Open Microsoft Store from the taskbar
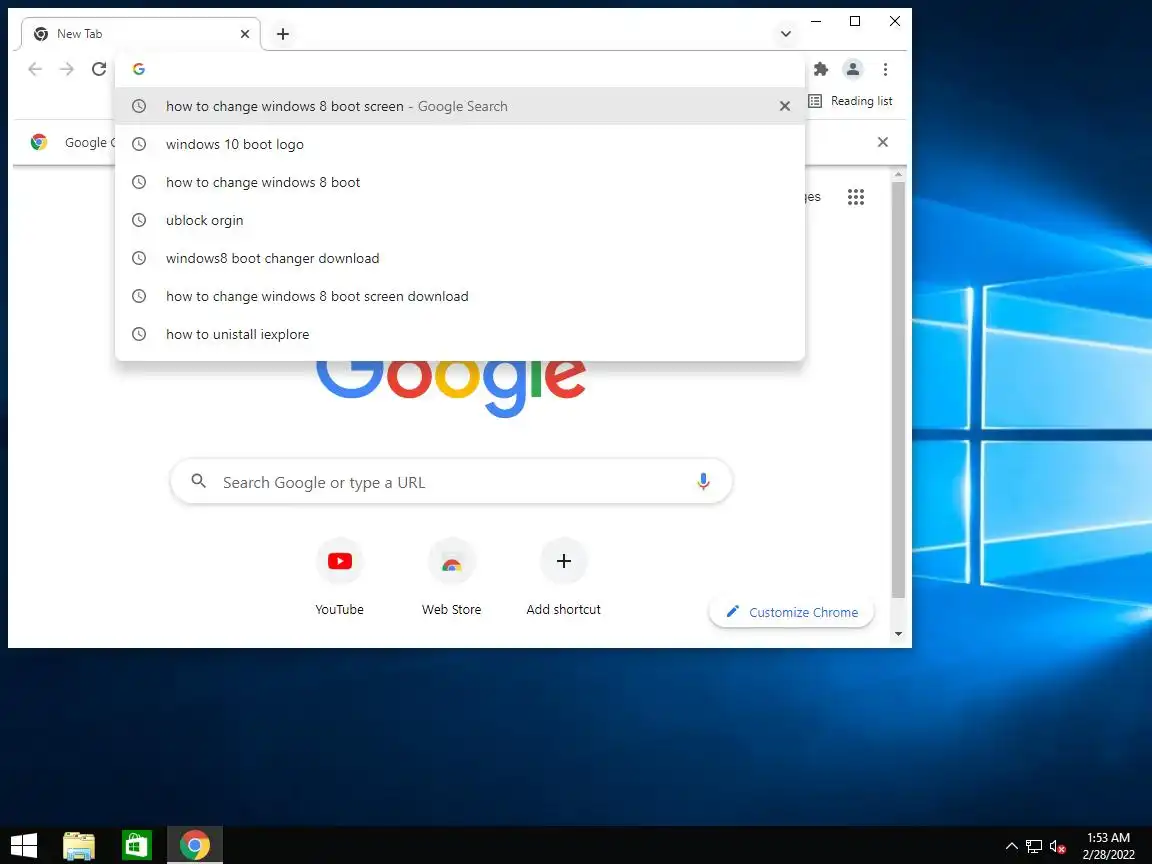Image resolution: width=1152 pixels, height=864 pixels. (x=137, y=846)
